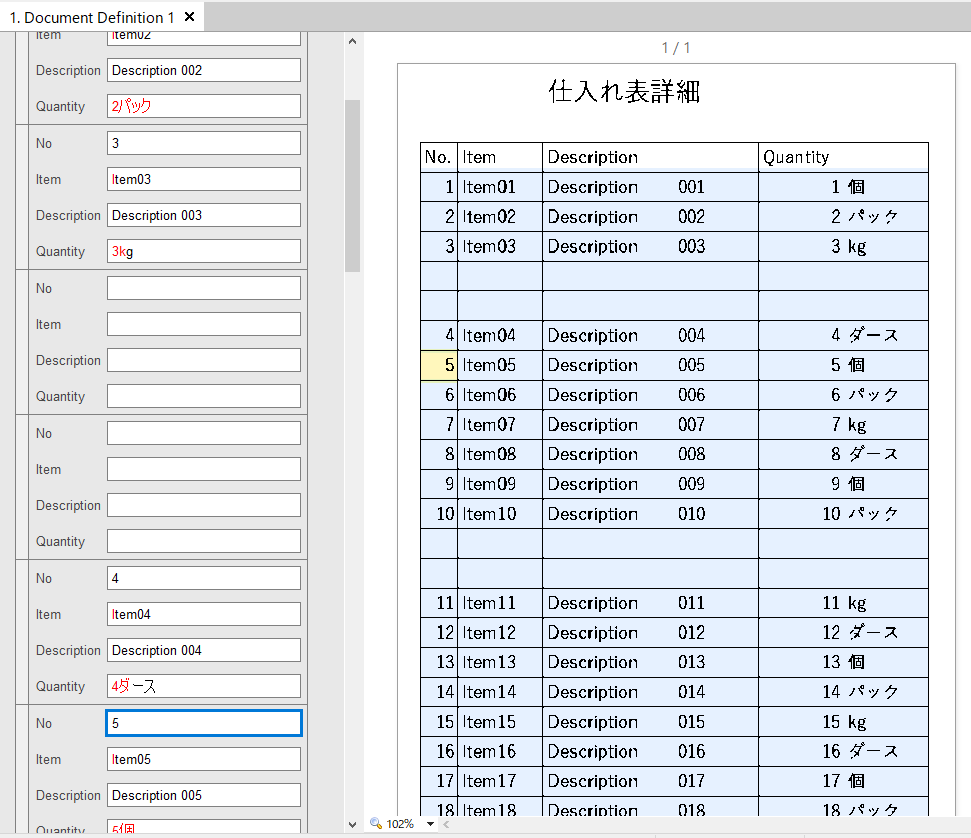Click Description field containing Description 002
This screenshot has height=838, width=971.
(204, 70)
